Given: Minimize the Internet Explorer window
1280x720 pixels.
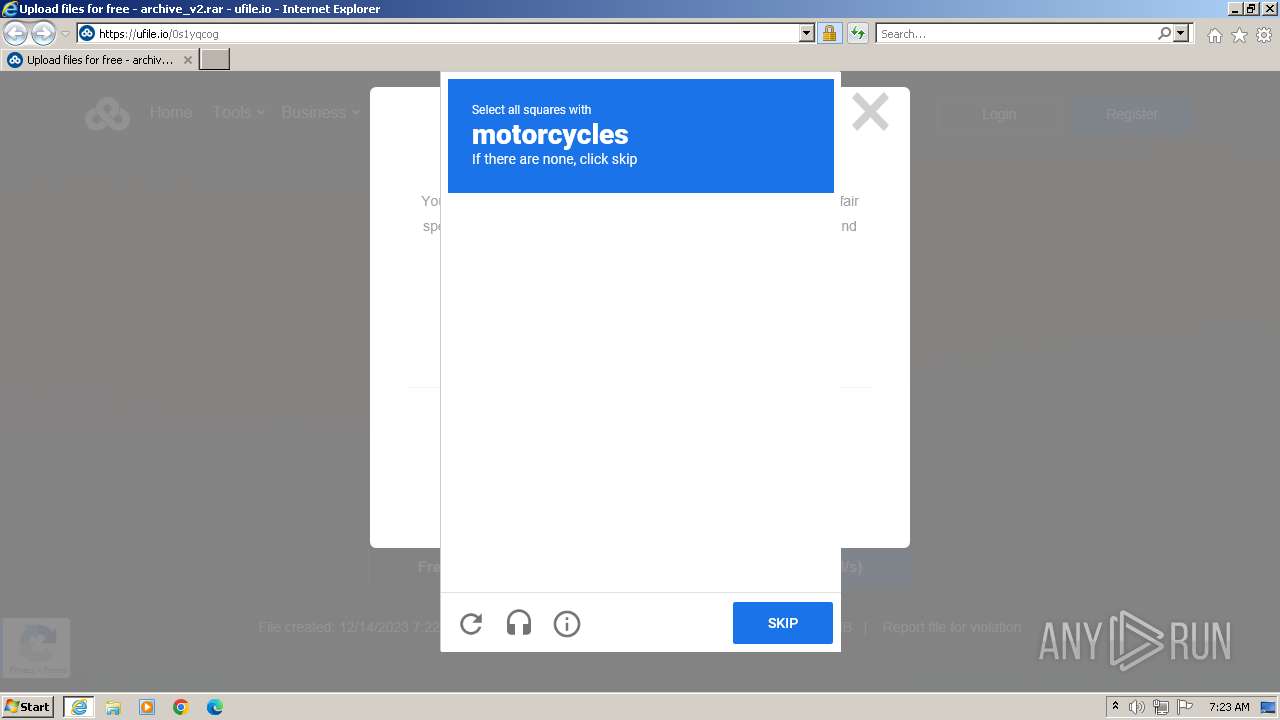Looking at the screenshot, I should click(1236, 9).
